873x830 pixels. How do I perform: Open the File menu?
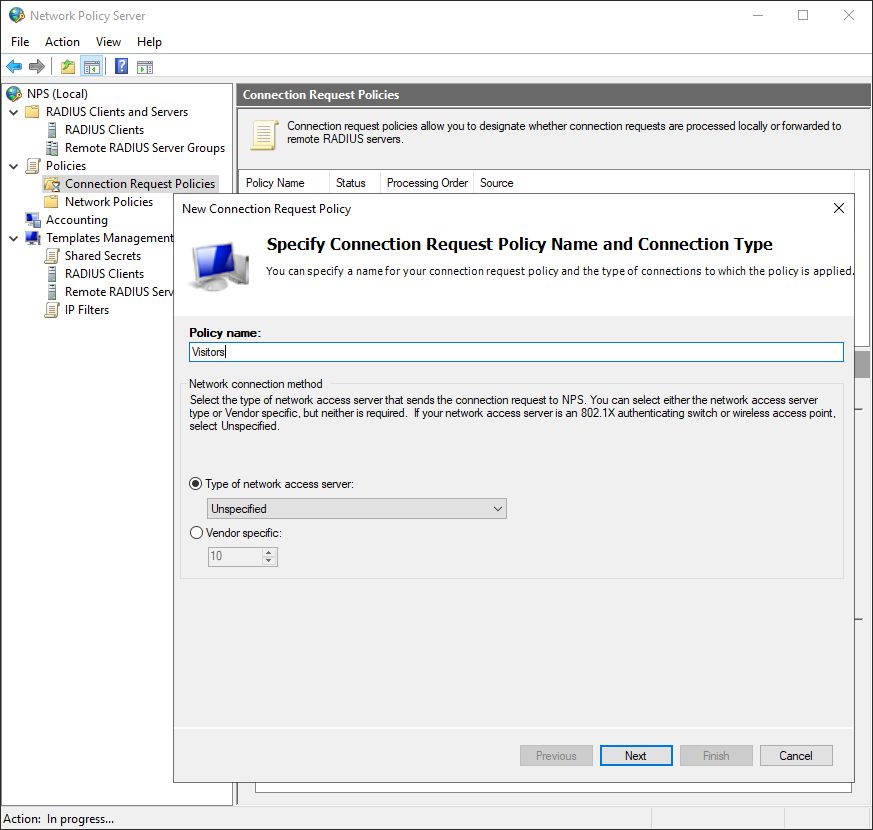click(20, 42)
